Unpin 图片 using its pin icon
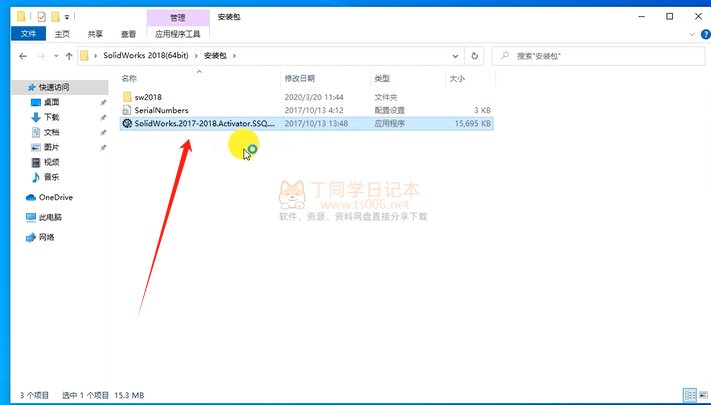Image resolution: width=711 pixels, height=405 pixels. tap(103, 148)
